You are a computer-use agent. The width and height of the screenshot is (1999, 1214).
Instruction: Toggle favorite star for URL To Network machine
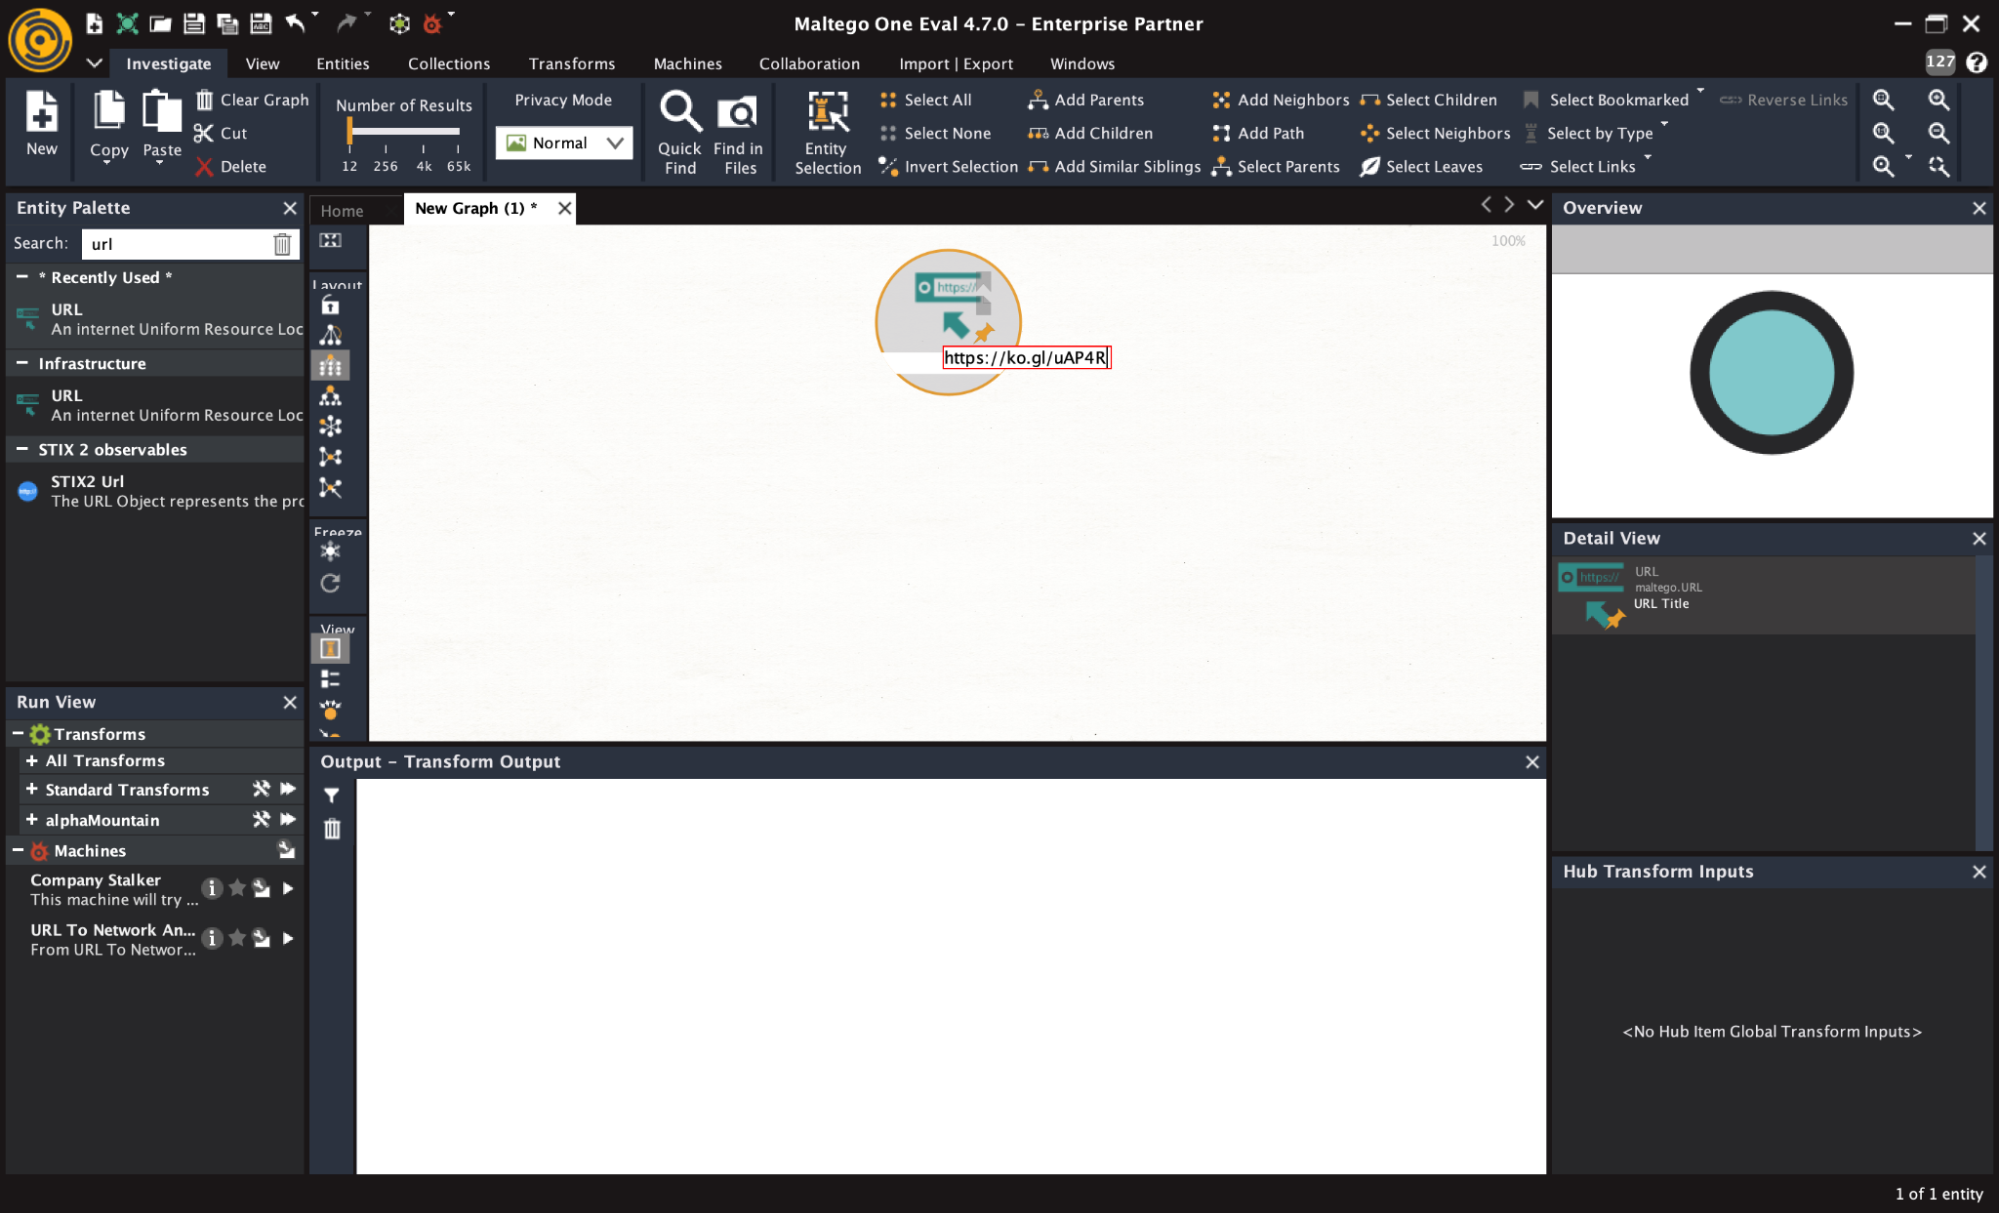(x=237, y=938)
